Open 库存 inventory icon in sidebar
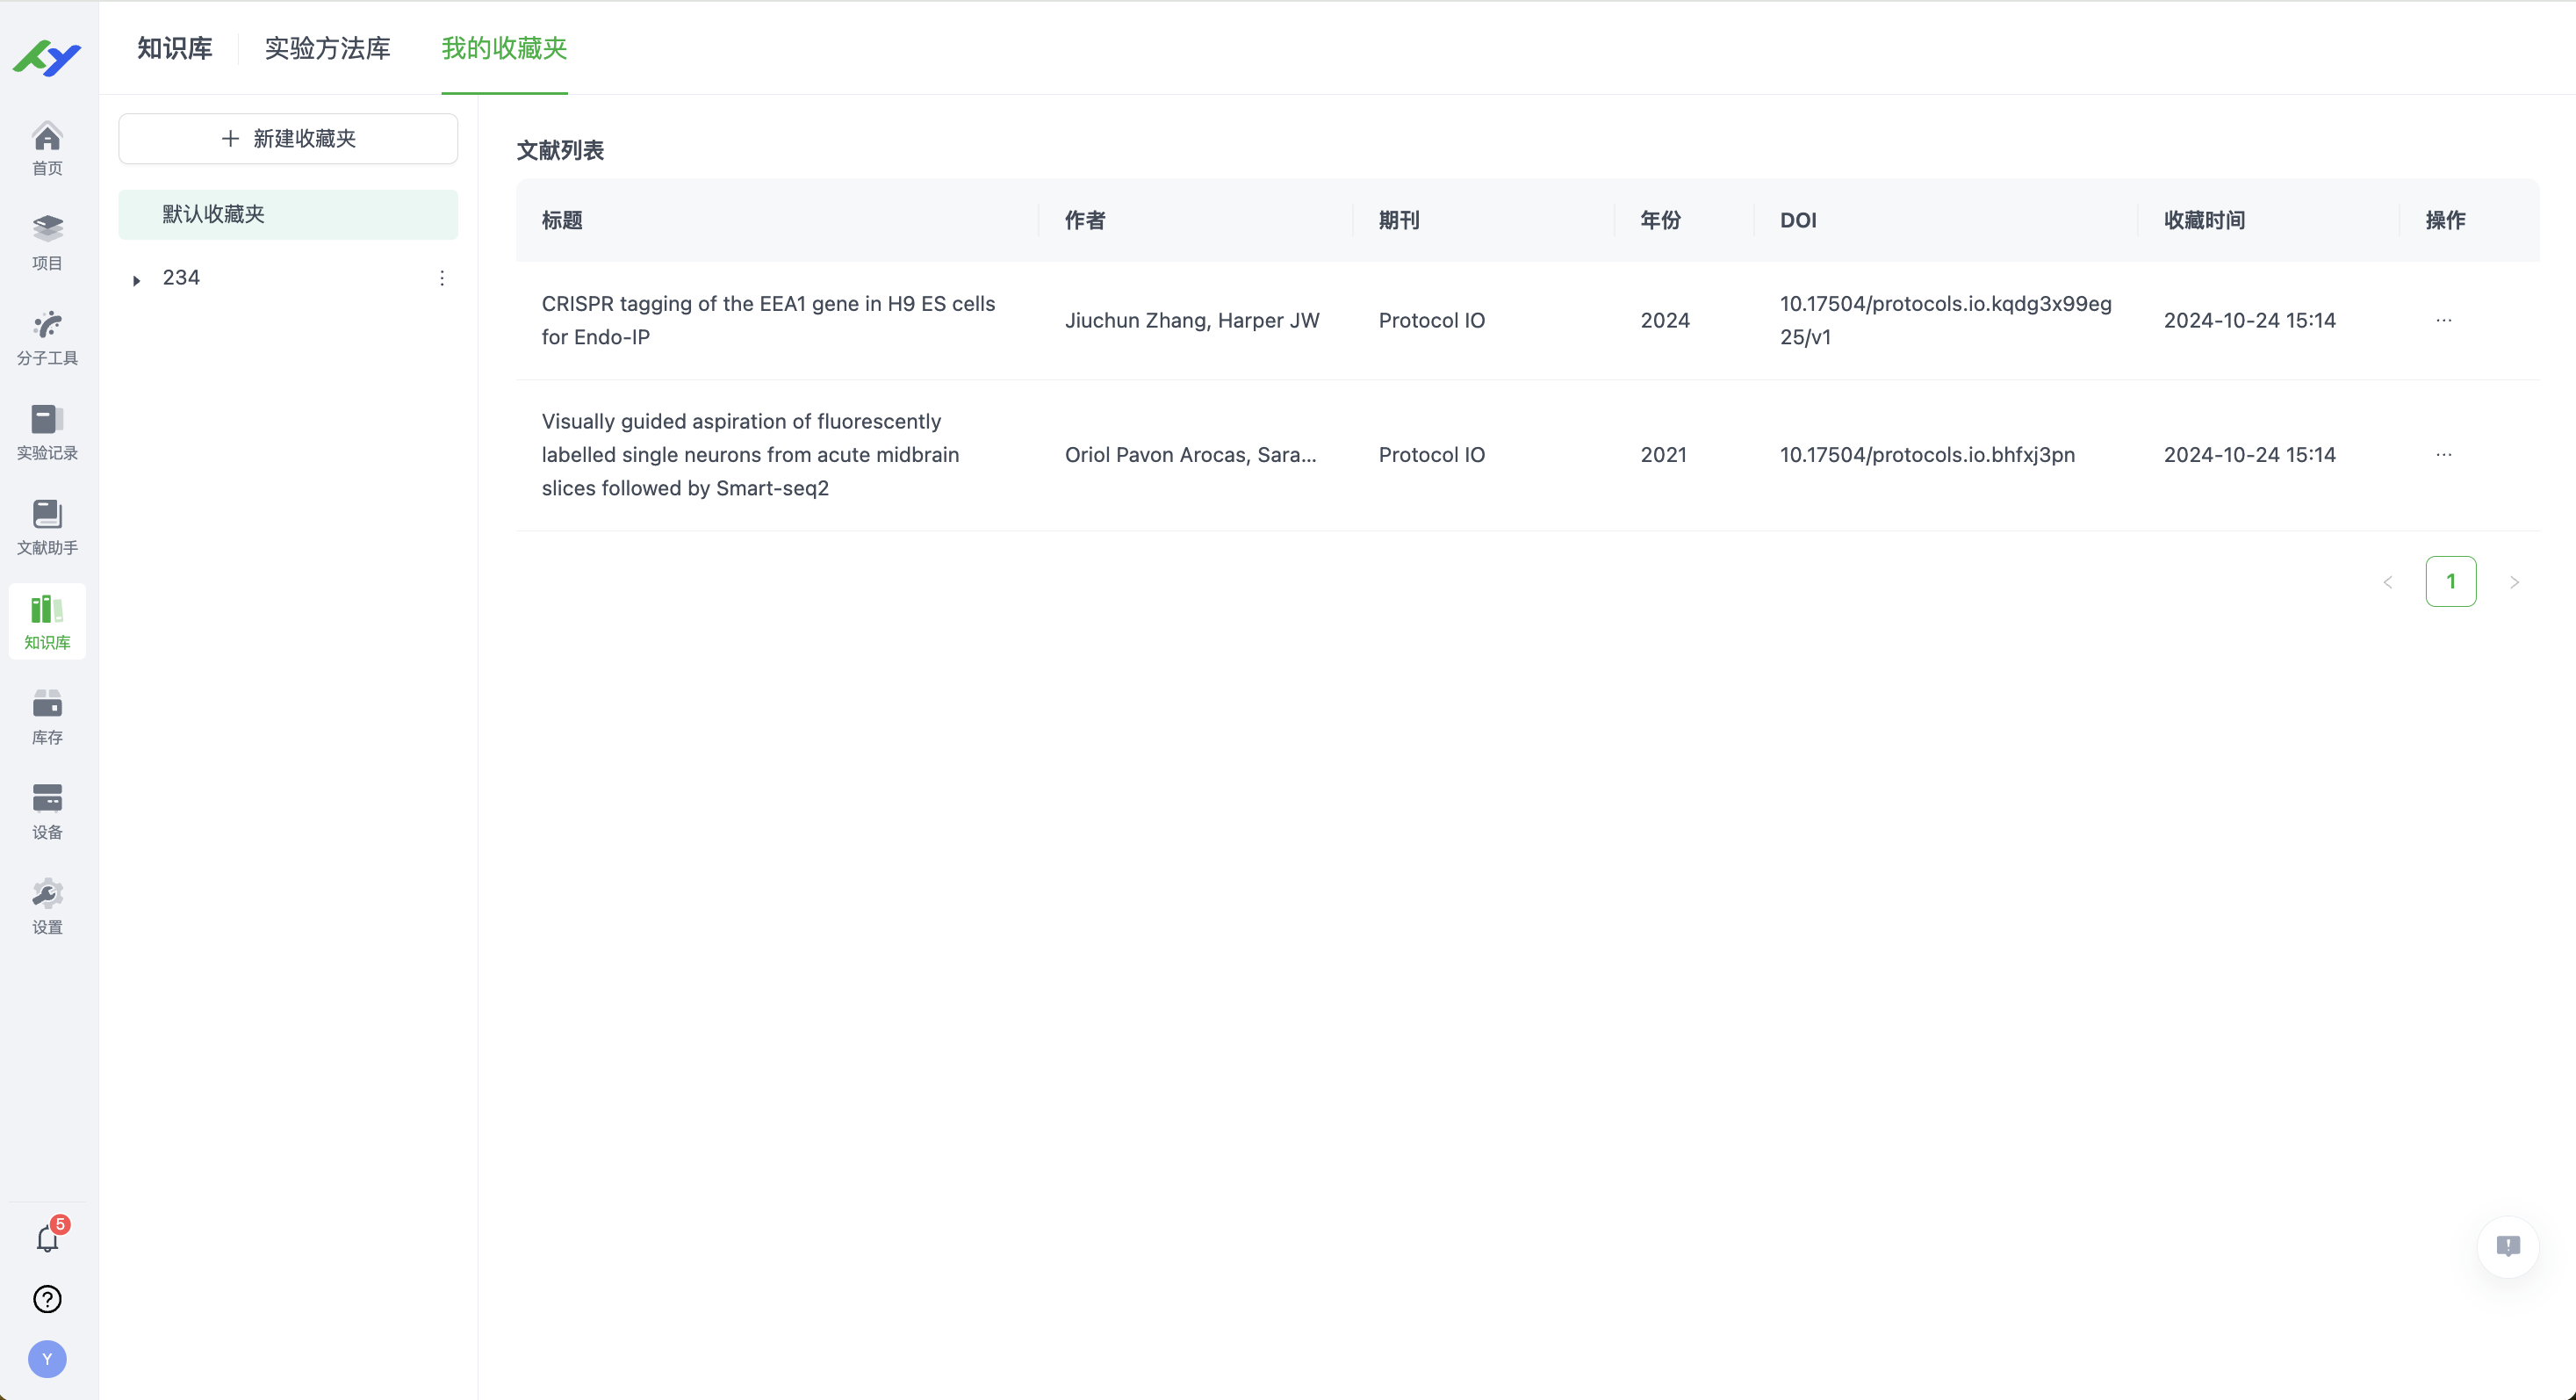This screenshot has height=1400, width=2576. (47, 717)
